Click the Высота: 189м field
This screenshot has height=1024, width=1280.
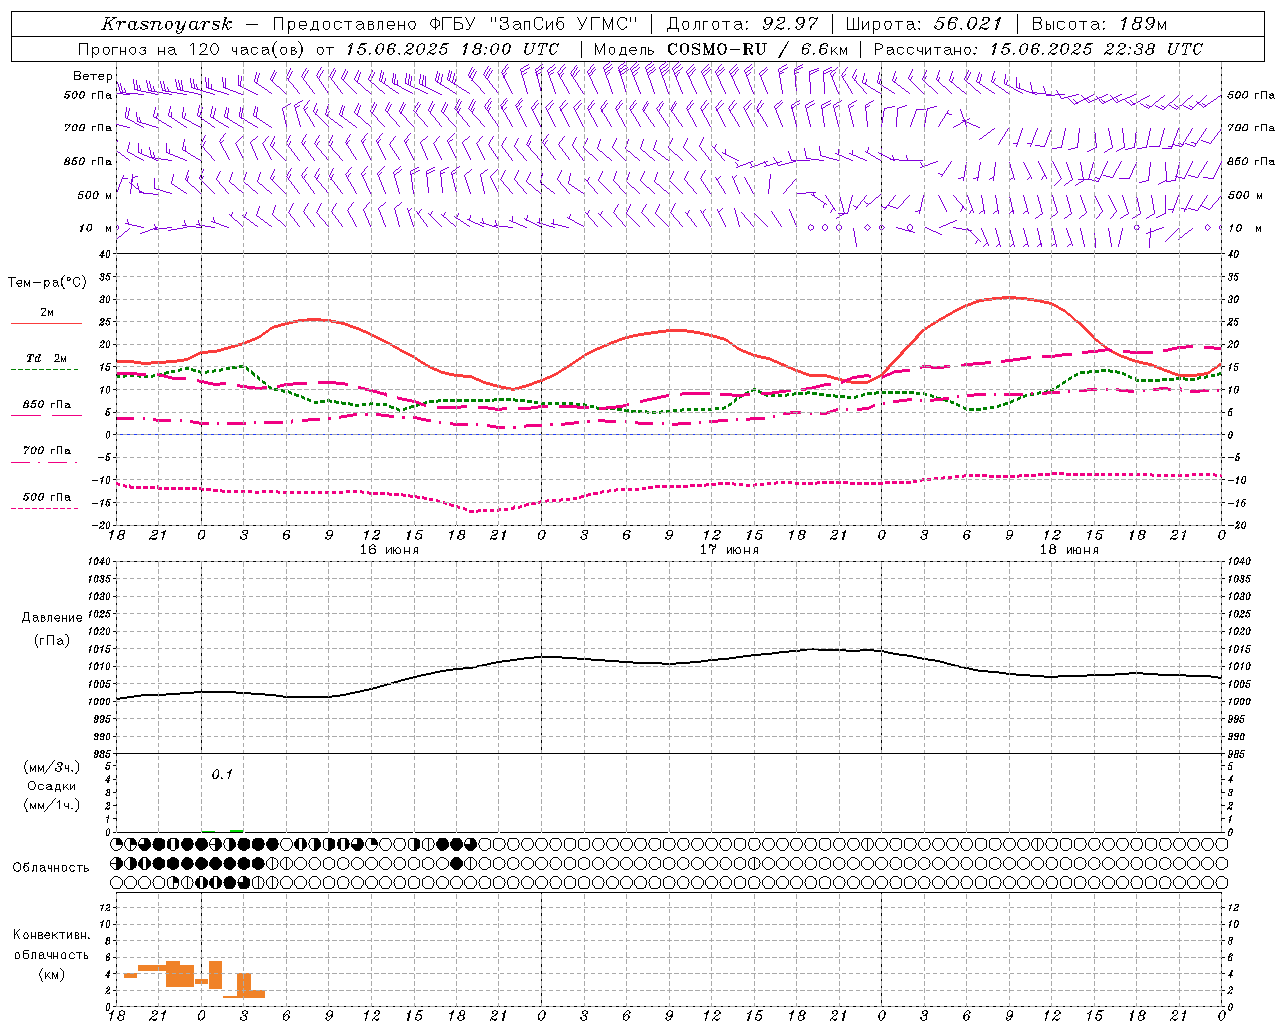pos(1099,24)
